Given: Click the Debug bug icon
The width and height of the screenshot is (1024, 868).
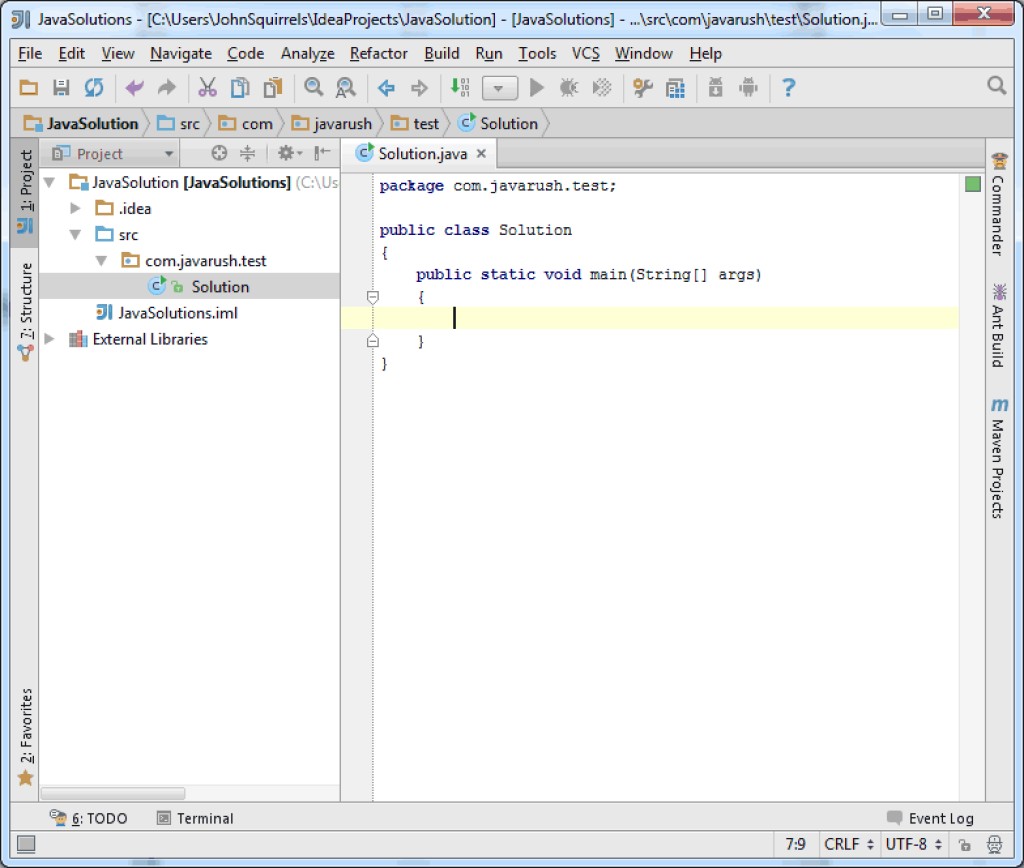Looking at the screenshot, I should (x=569, y=88).
